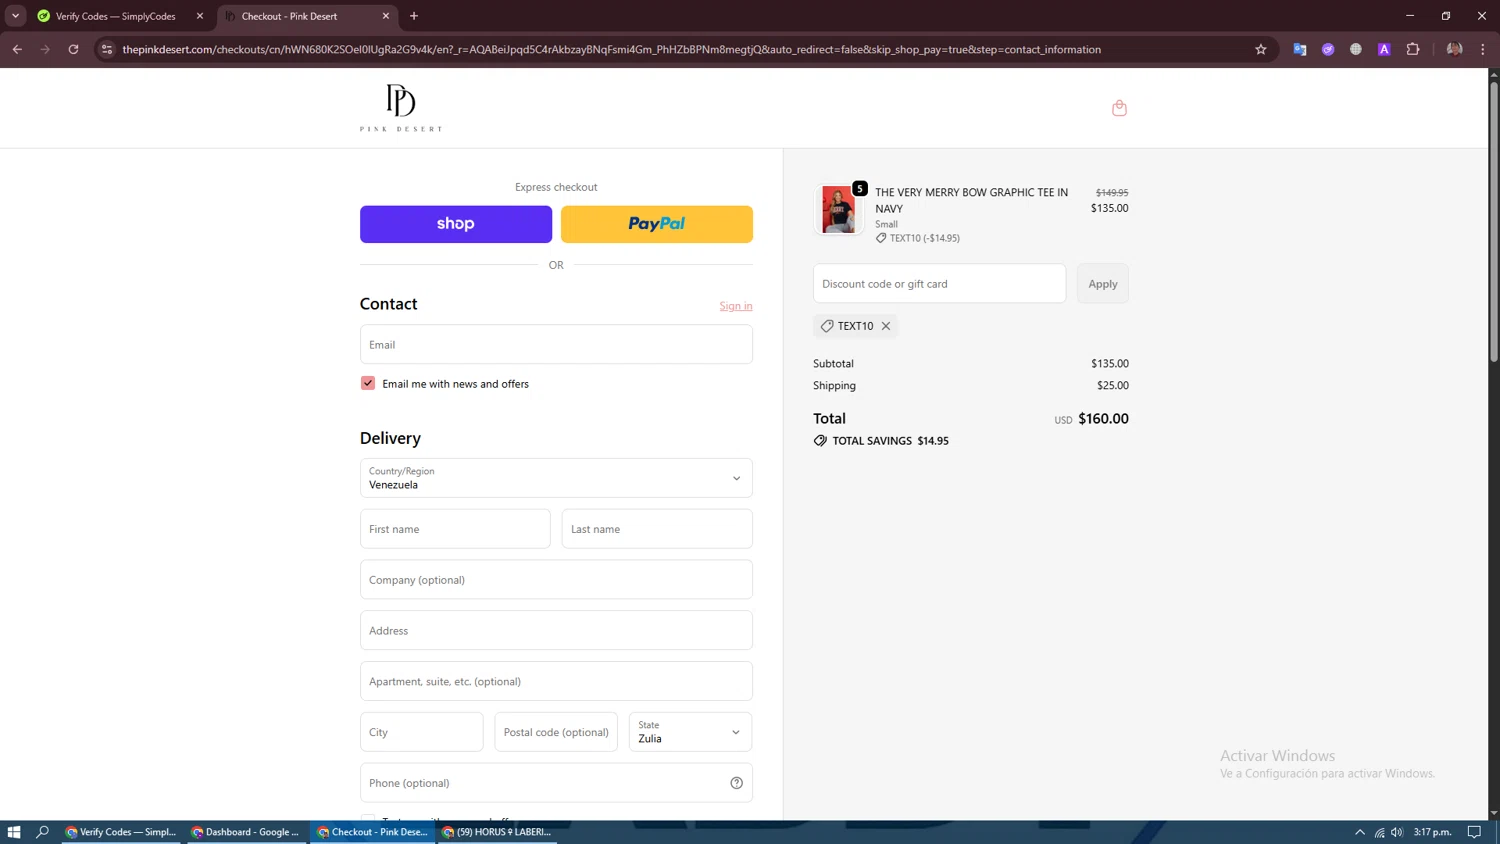Open Dashboard Google taskbar window
1500x844 pixels.
pyautogui.click(x=246, y=832)
